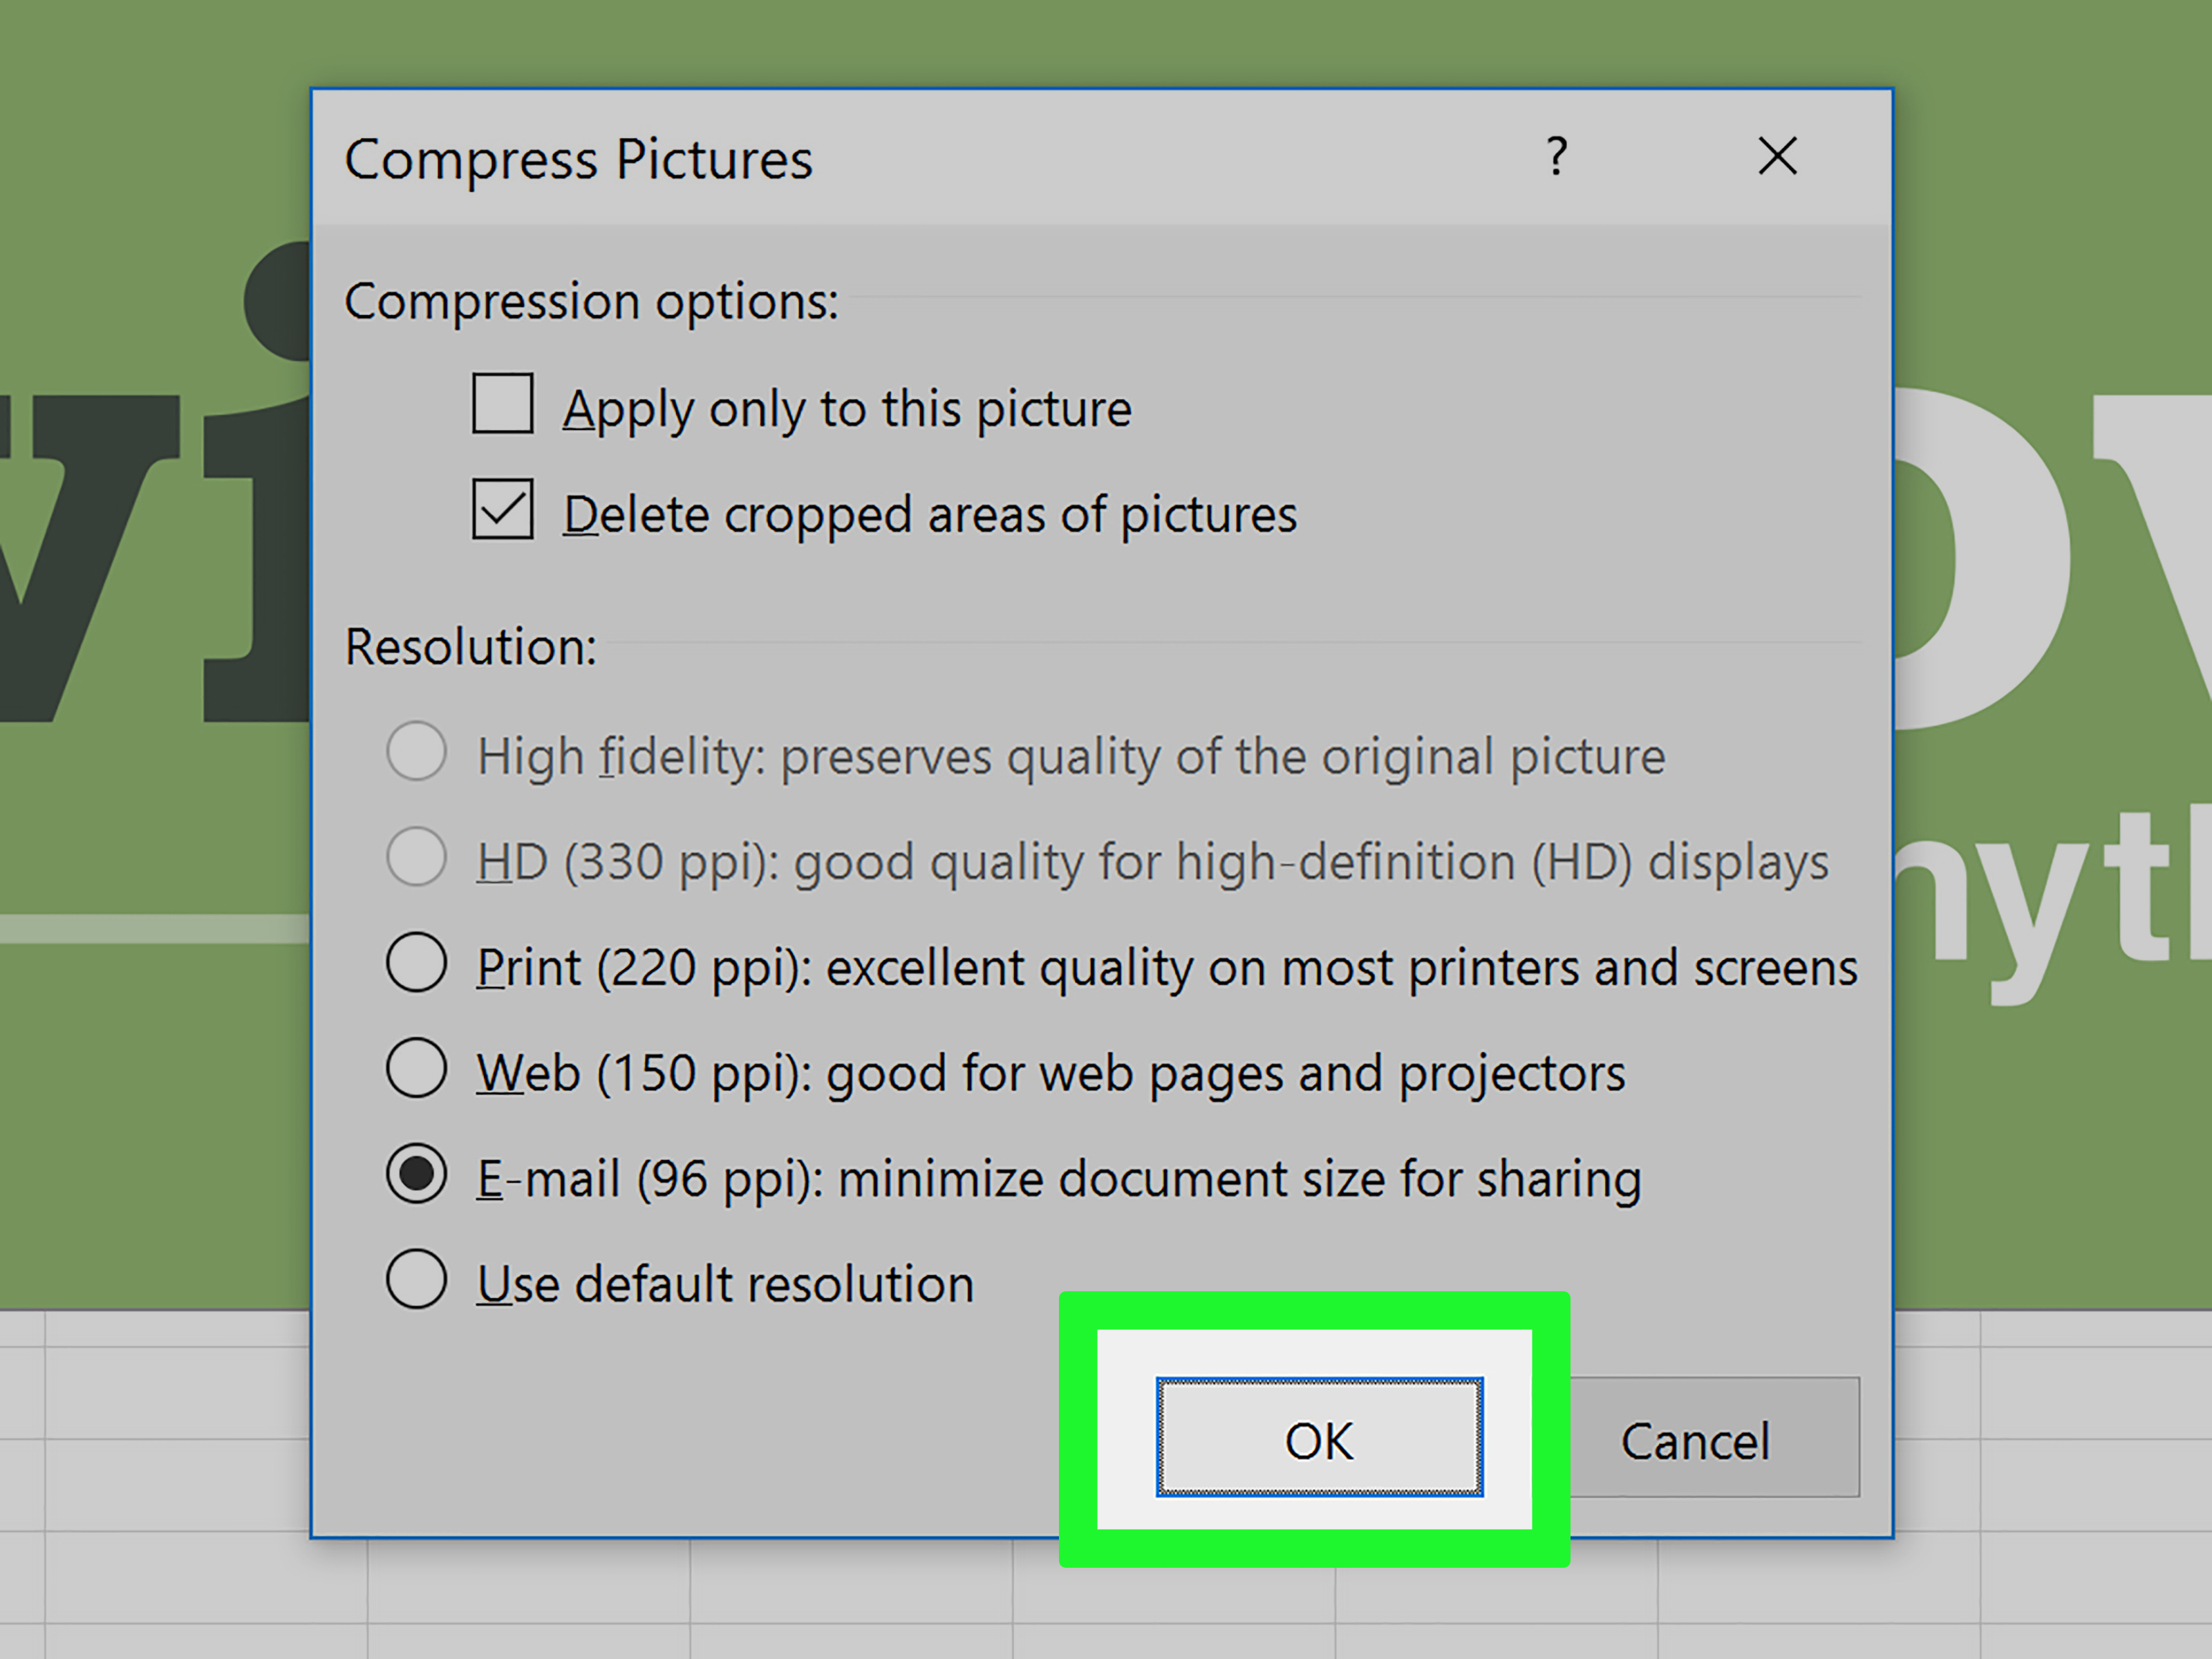Select the E-mail (96 ppi) radio button
The height and width of the screenshot is (1659, 2212).
pyautogui.click(x=416, y=1174)
